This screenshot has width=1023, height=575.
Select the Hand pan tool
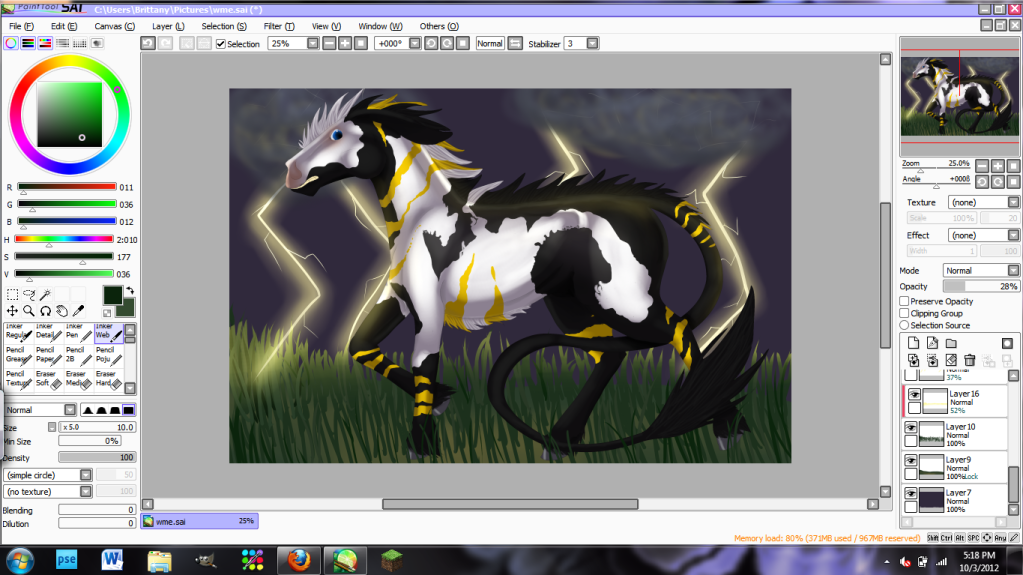pos(61,311)
